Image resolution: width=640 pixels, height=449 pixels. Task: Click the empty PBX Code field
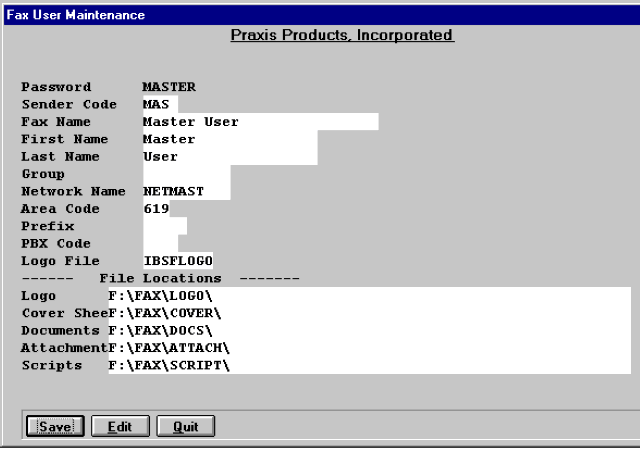click(x=160, y=243)
